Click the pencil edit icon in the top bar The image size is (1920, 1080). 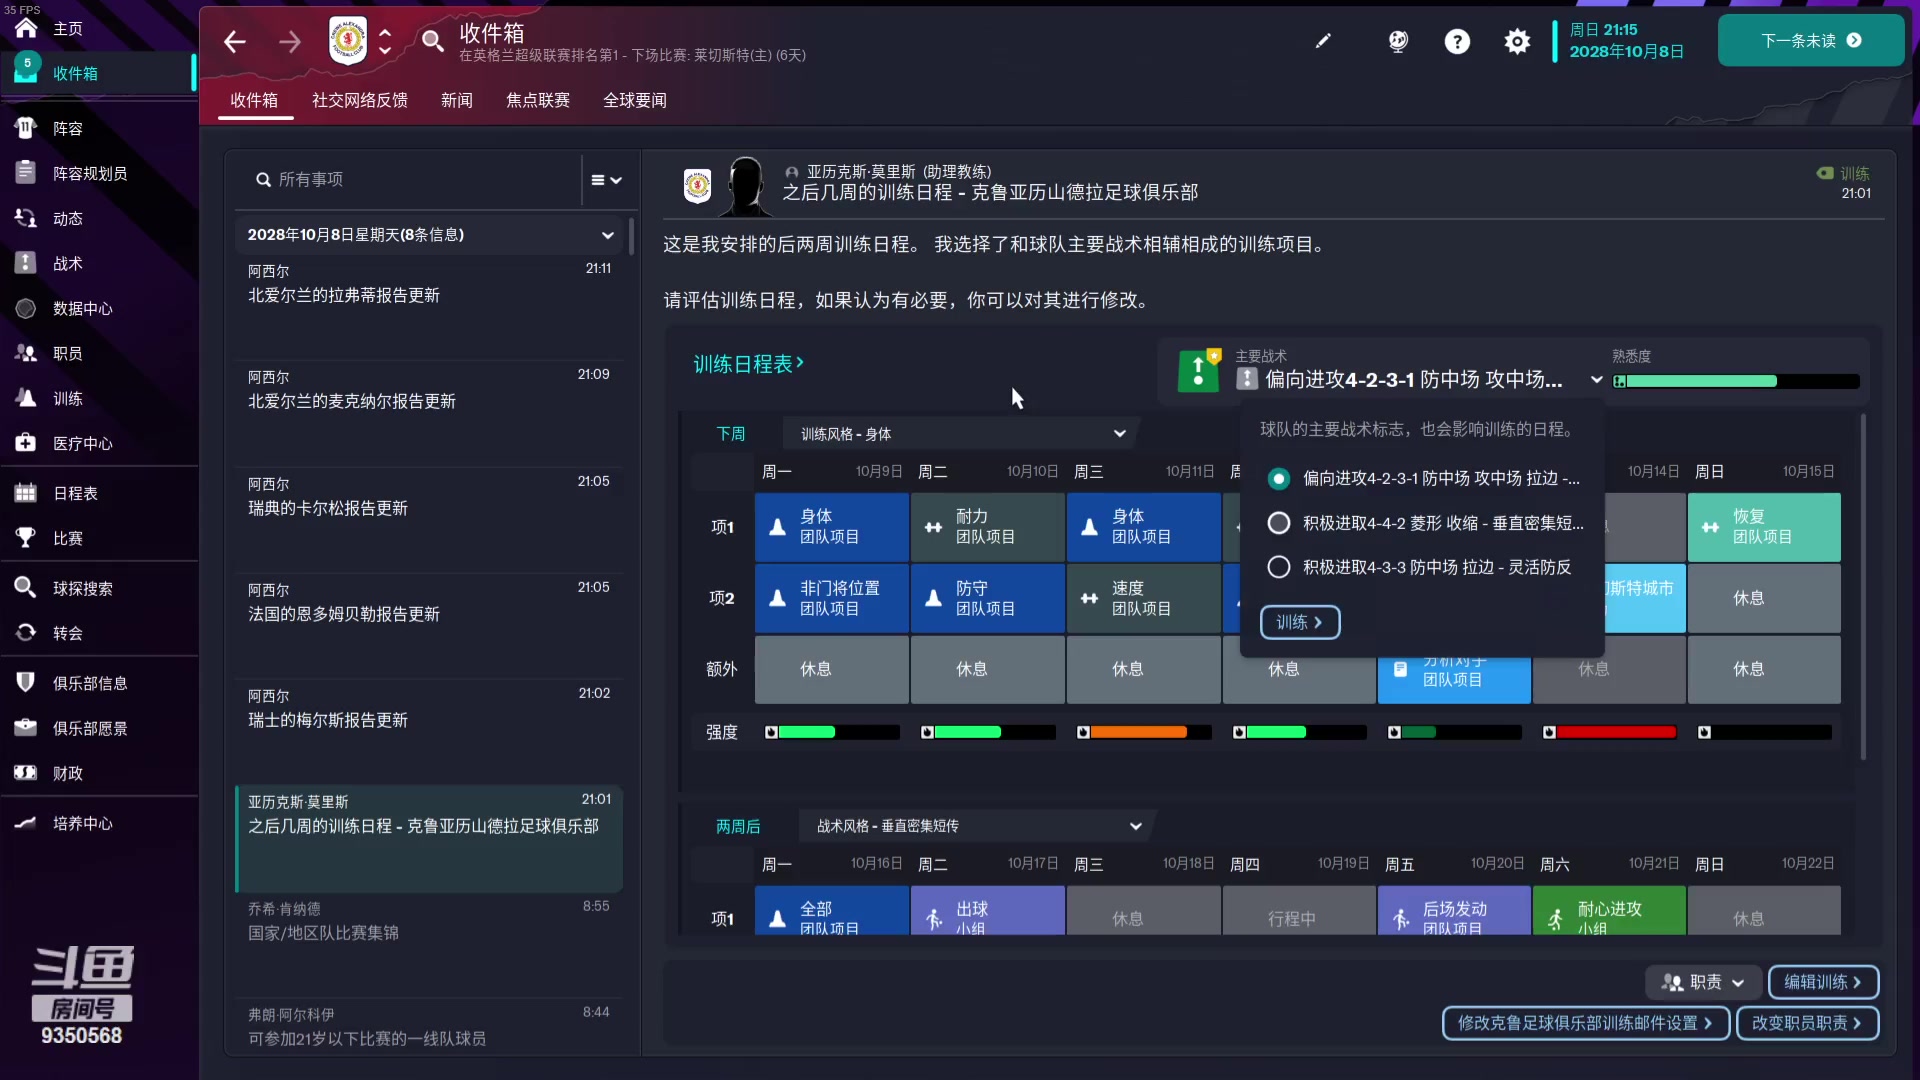[1323, 41]
